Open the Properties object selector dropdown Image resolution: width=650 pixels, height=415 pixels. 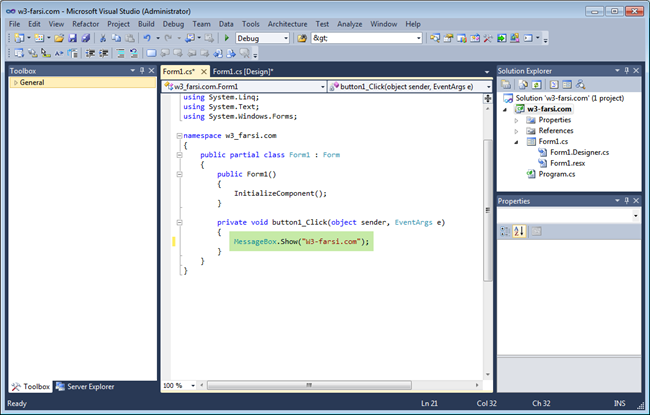point(635,215)
